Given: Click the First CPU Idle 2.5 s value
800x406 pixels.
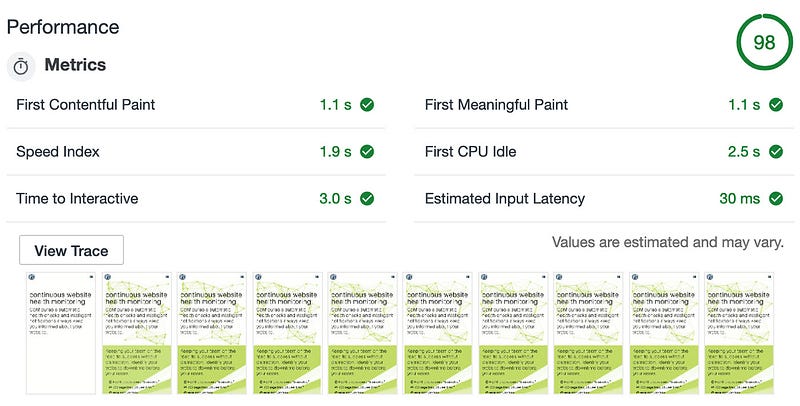Looking at the screenshot, I should tap(744, 151).
